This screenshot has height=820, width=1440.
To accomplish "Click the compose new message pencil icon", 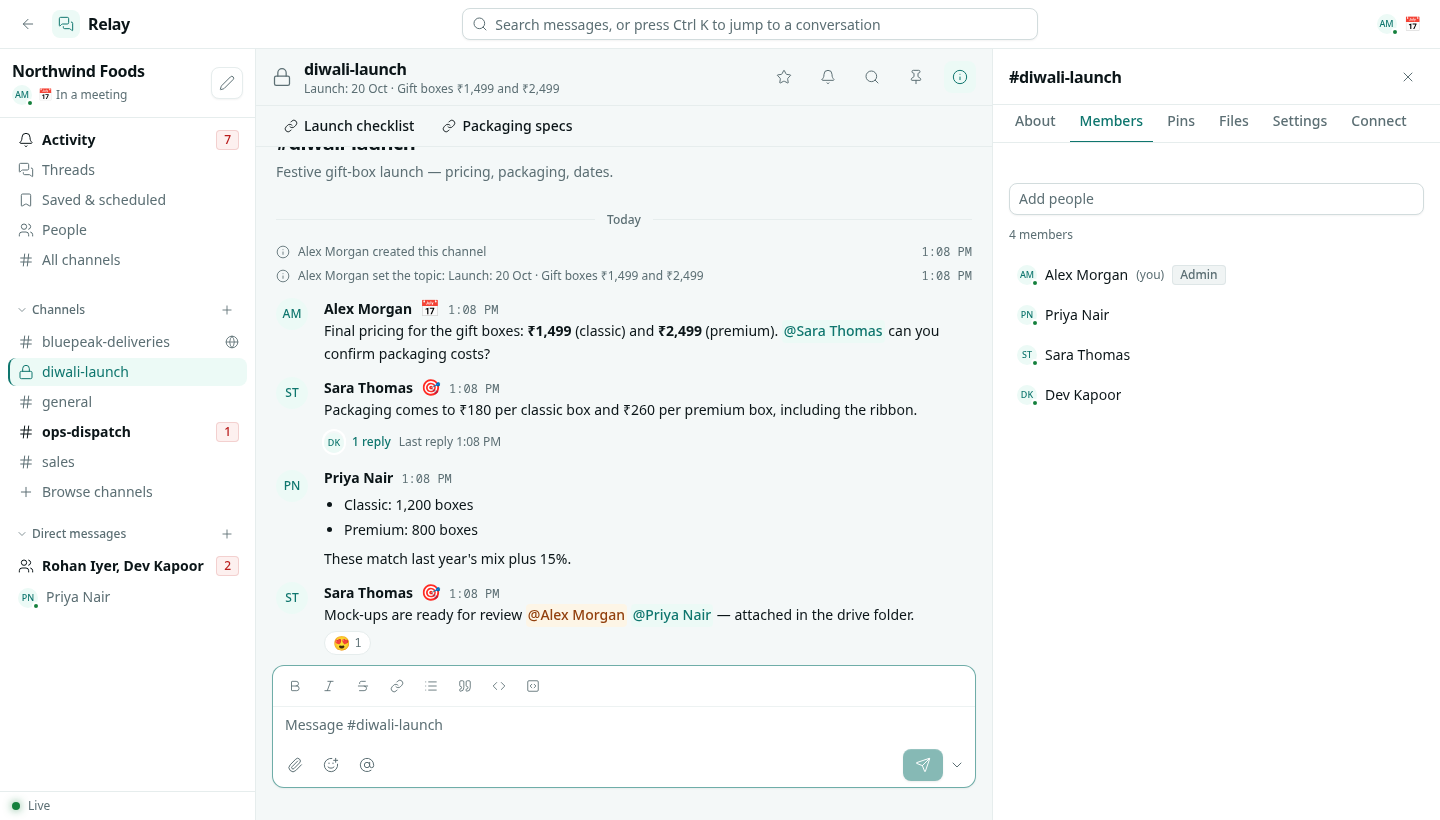I will click(227, 83).
